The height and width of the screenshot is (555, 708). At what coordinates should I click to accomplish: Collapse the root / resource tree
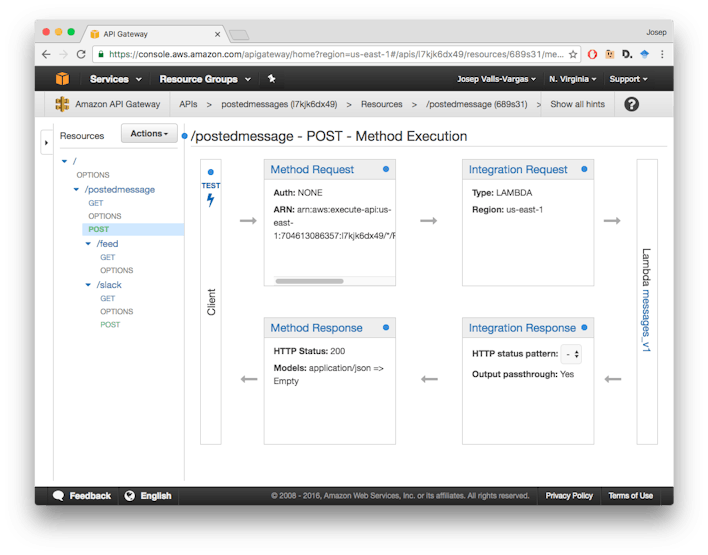(x=65, y=161)
